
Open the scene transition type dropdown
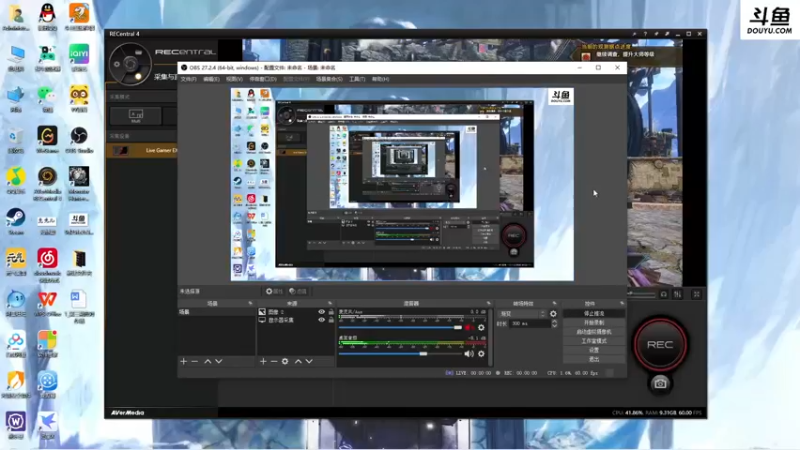(x=521, y=314)
